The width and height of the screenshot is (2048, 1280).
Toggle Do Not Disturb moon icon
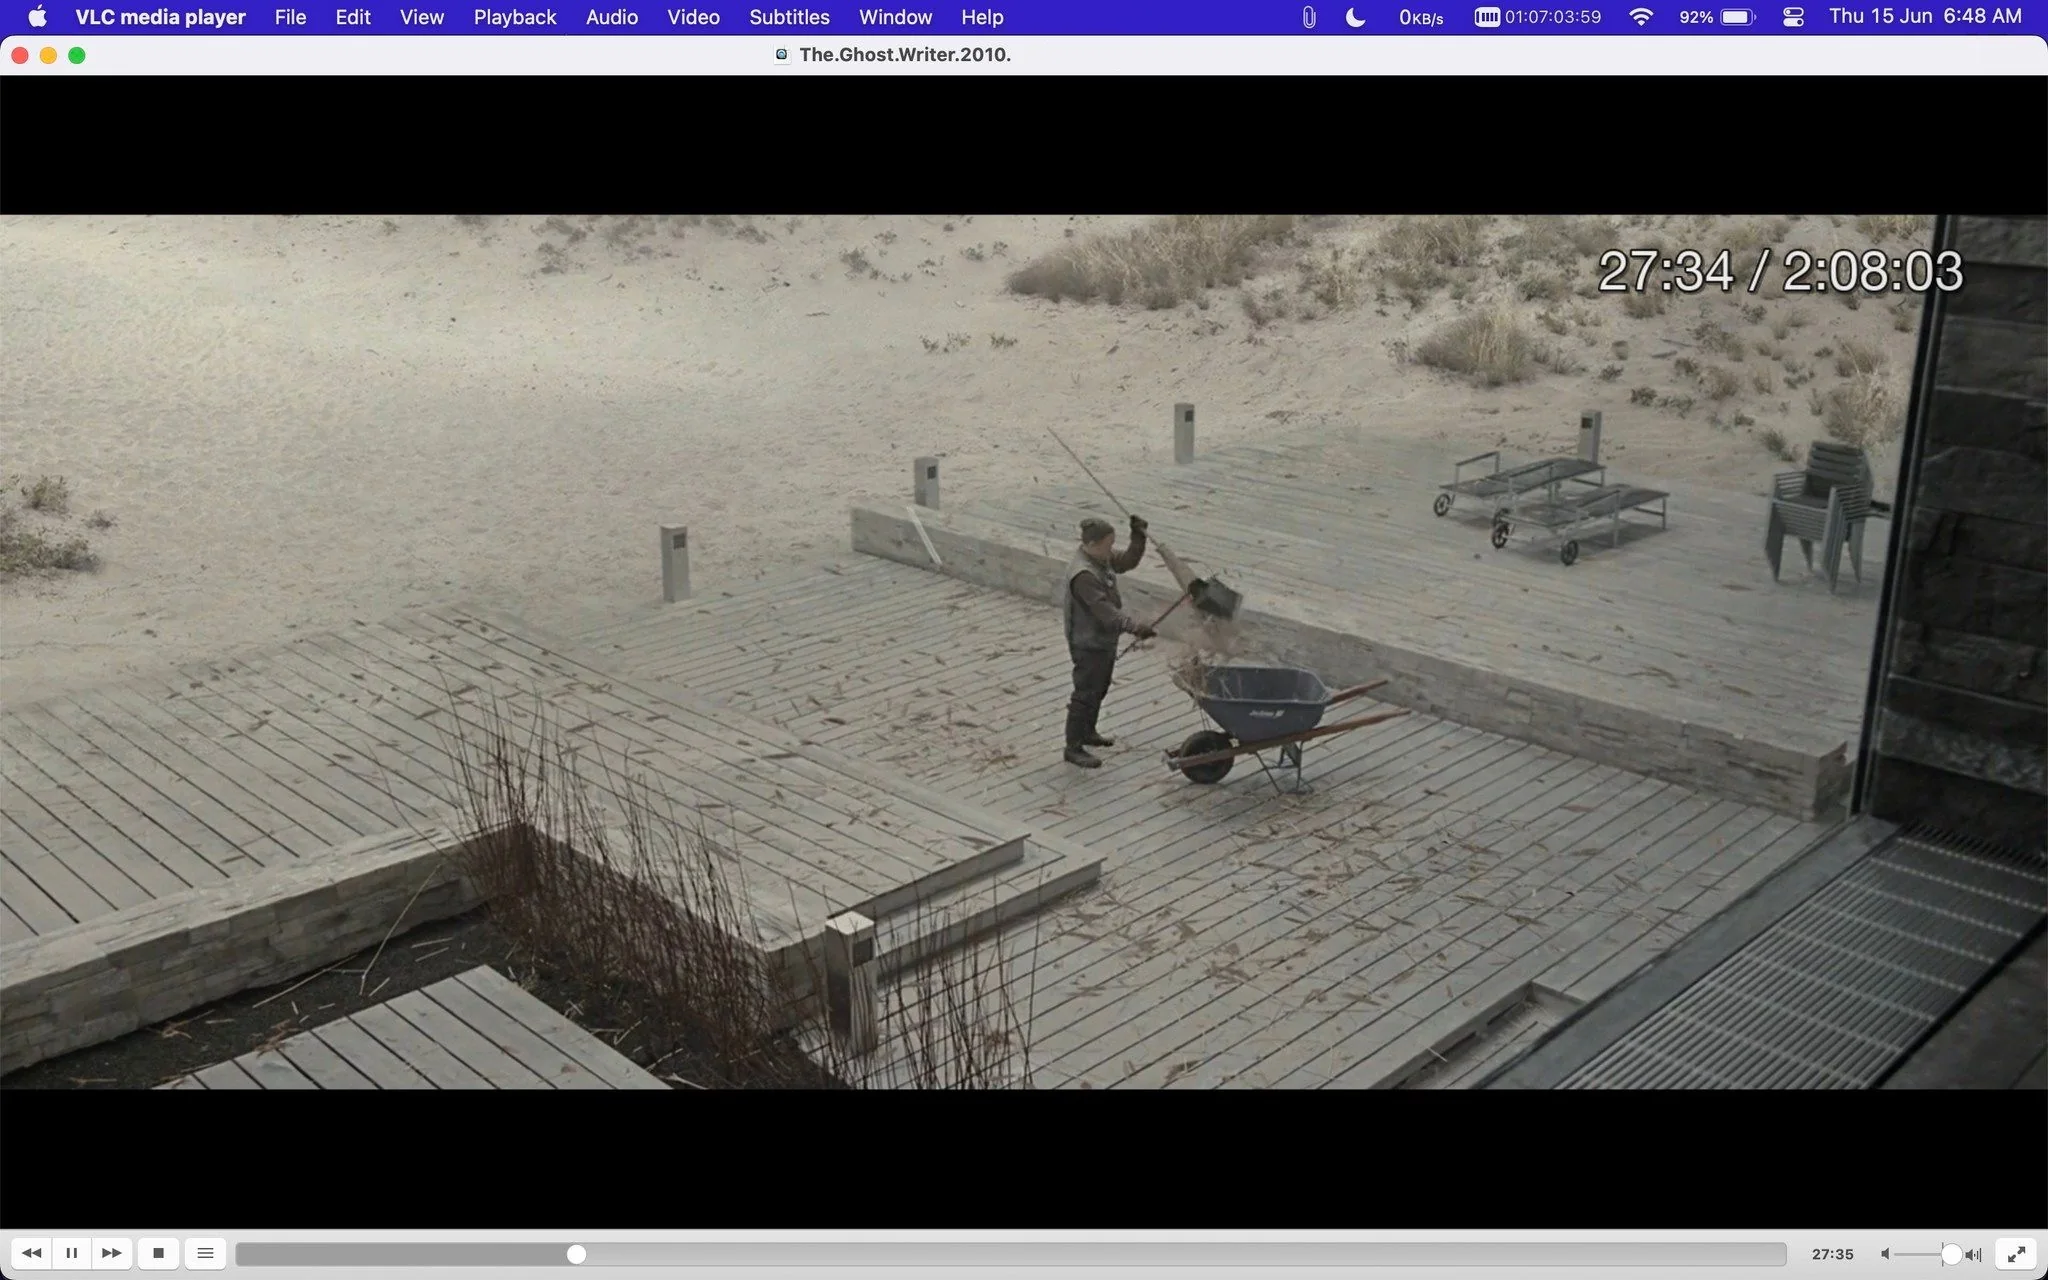[1355, 17]
